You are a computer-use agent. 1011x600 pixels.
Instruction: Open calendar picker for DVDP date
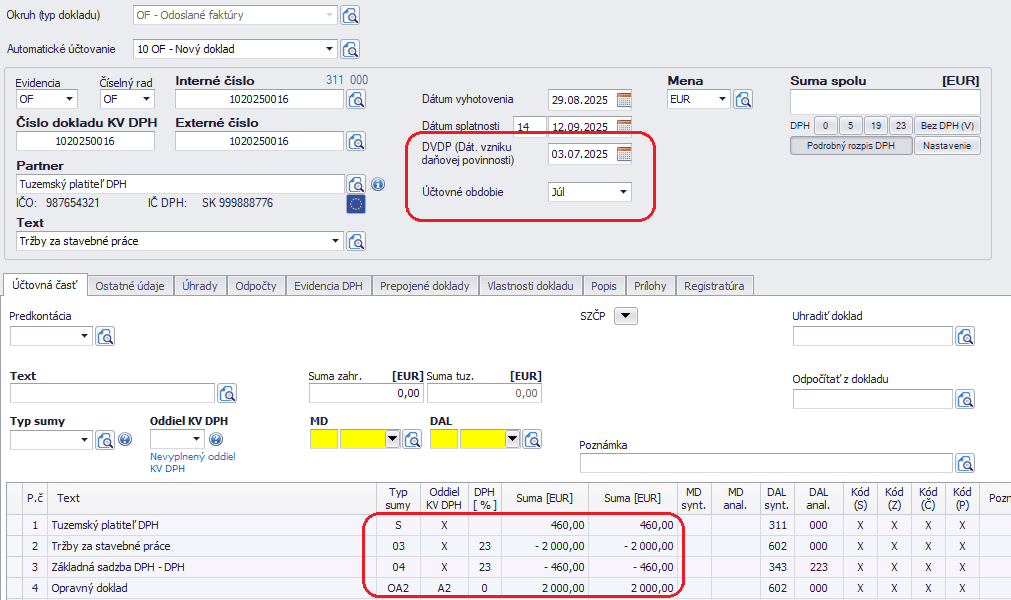point(624,154)
